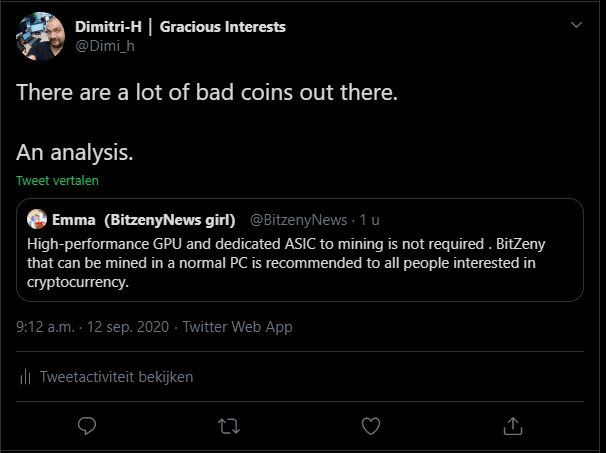Click 'Emma (BitzenyNews girl)' name
Screen dimensions: 606x453
144,219
